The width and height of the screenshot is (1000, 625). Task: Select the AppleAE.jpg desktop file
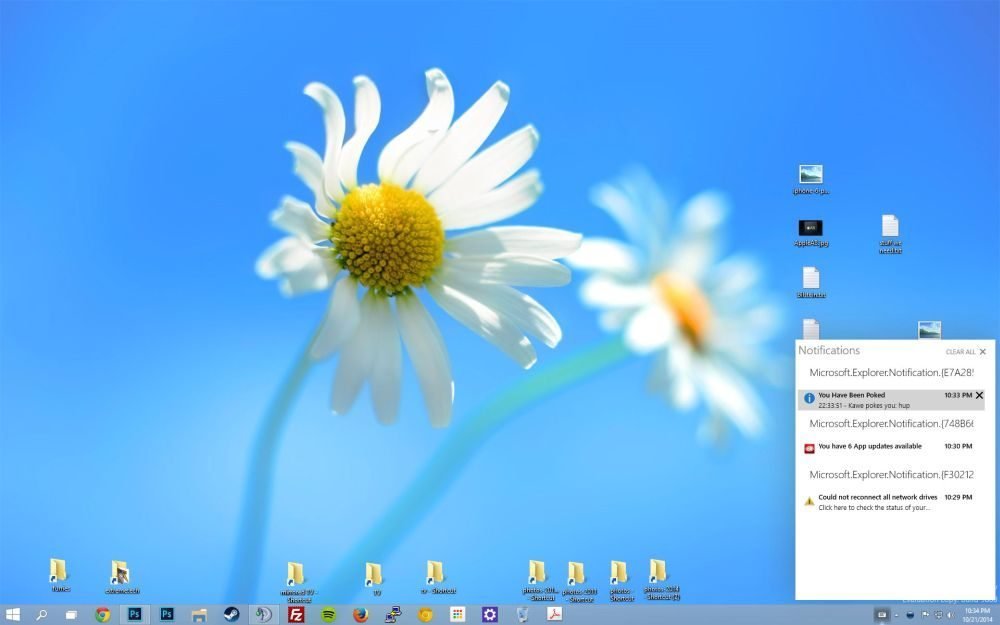811,233
